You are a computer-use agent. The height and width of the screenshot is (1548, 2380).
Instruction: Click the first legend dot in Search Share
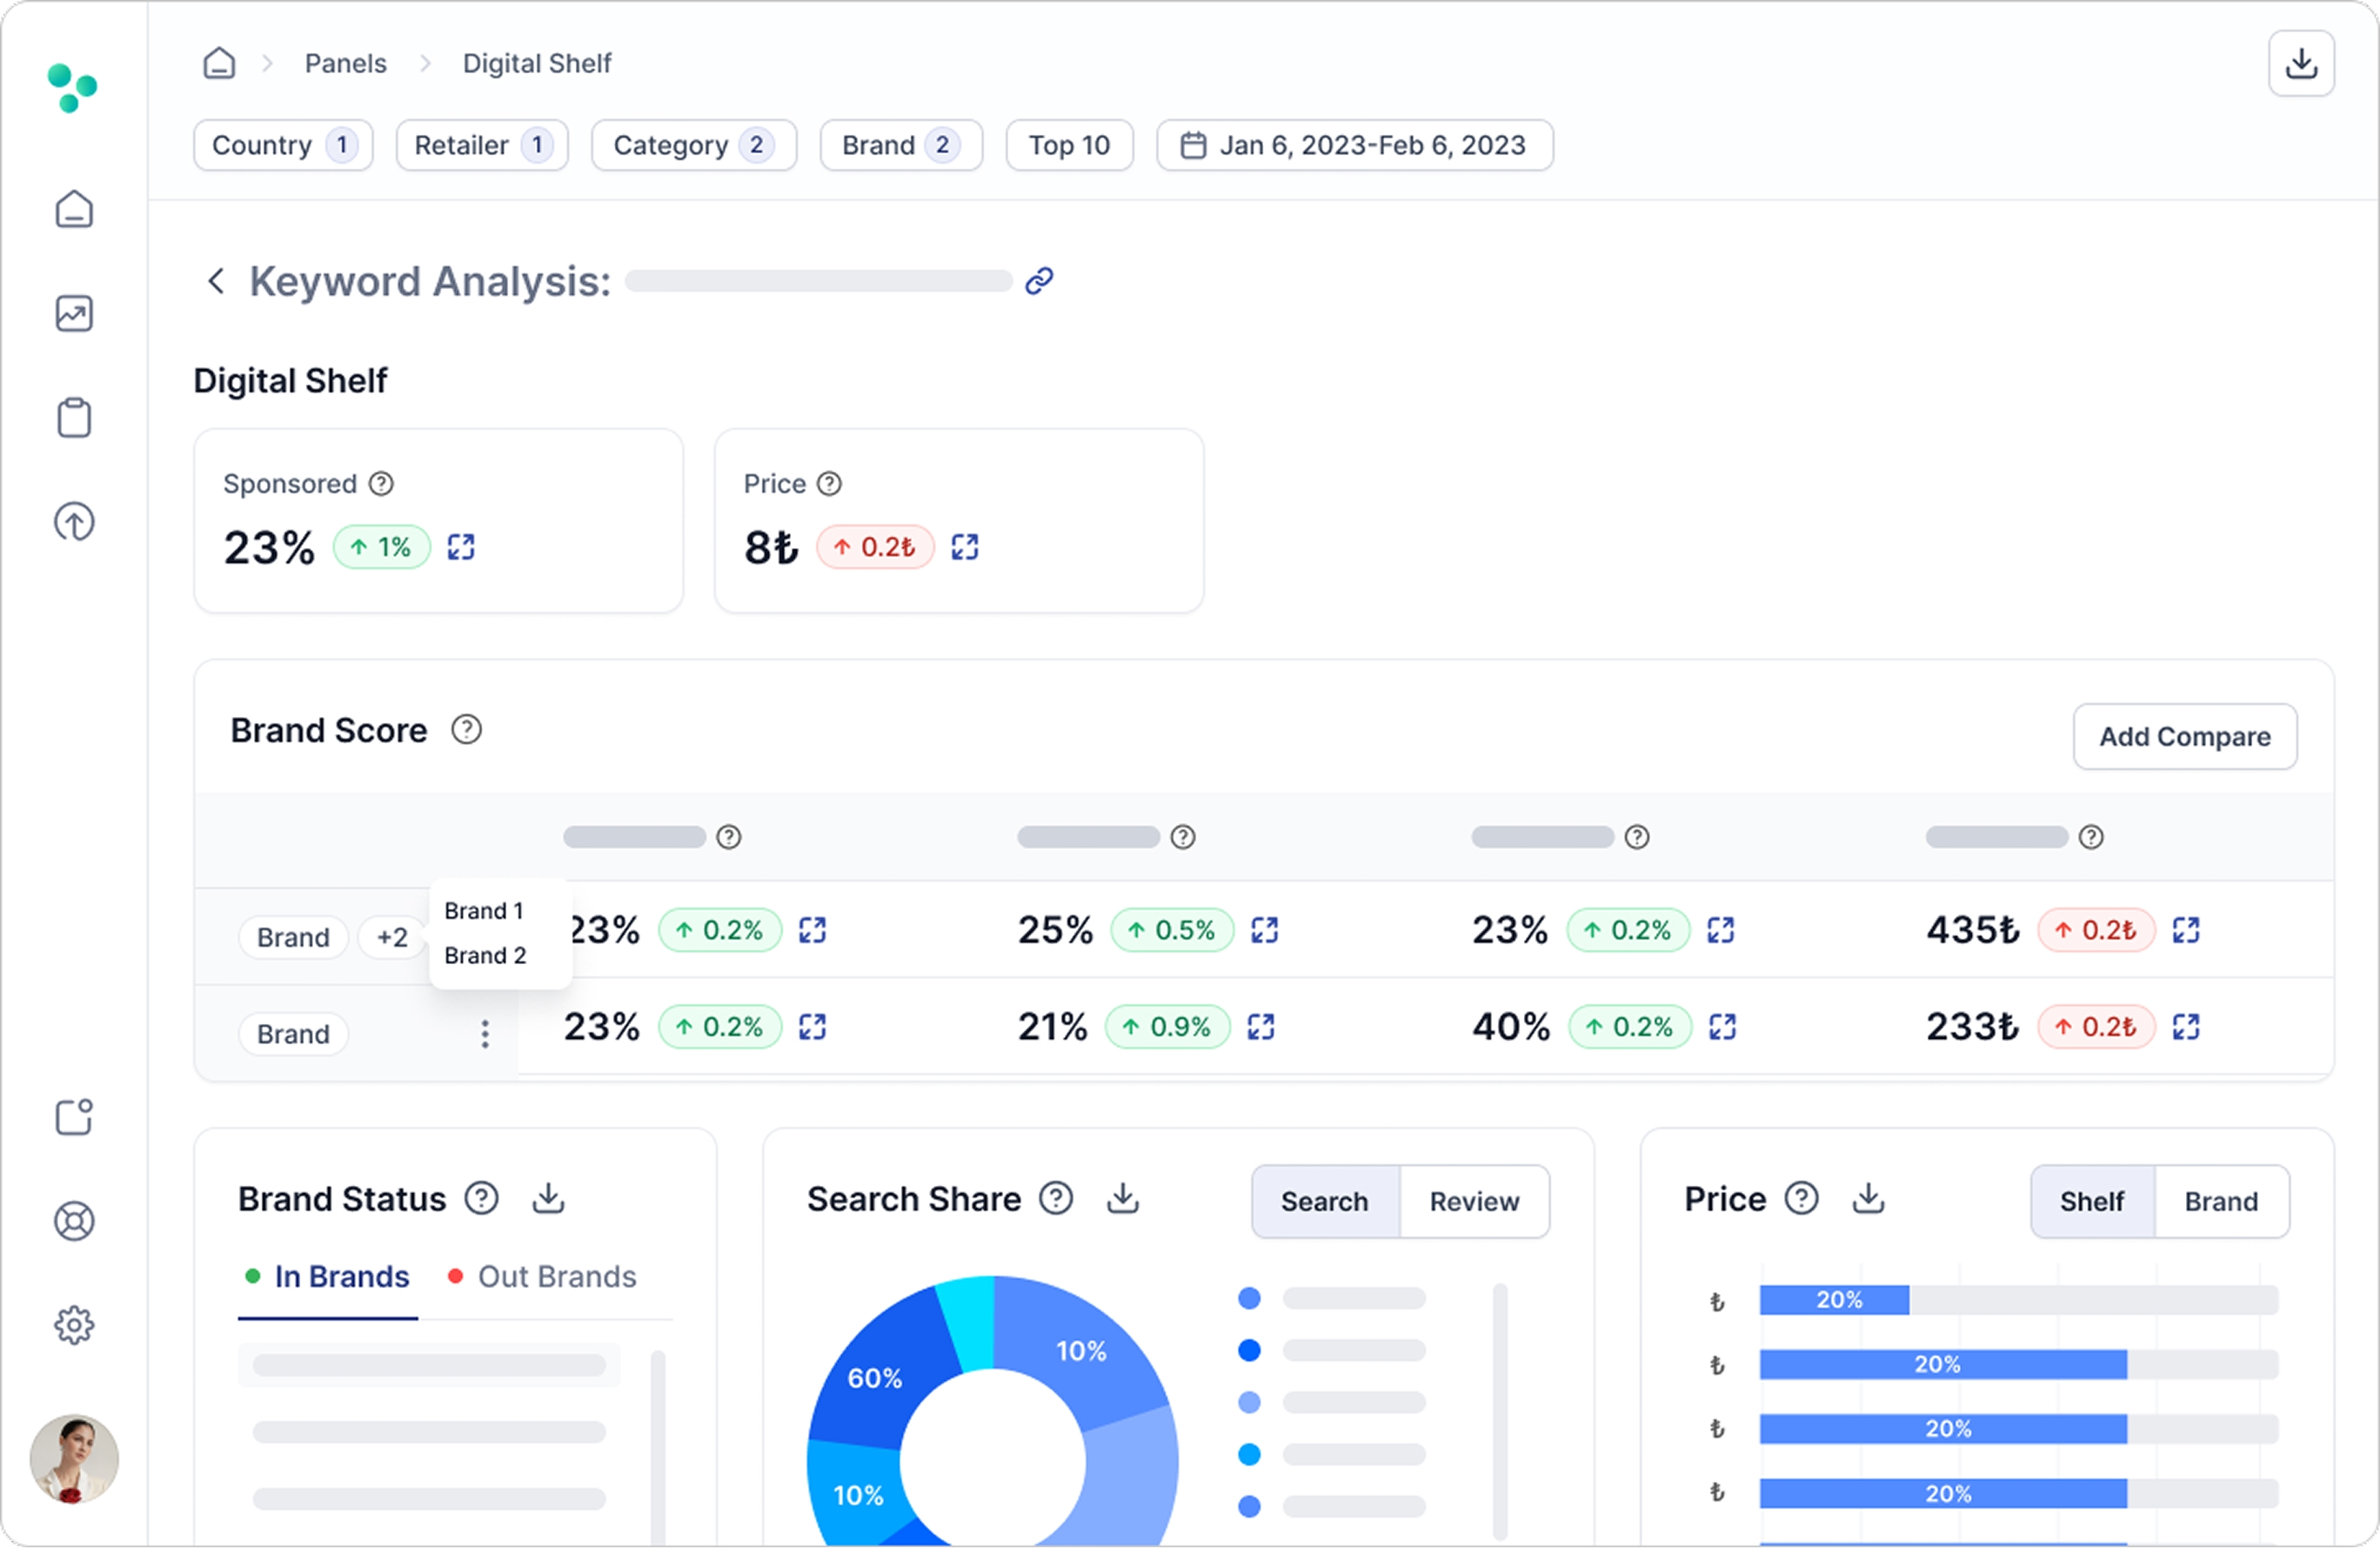click(1249, 1298)
